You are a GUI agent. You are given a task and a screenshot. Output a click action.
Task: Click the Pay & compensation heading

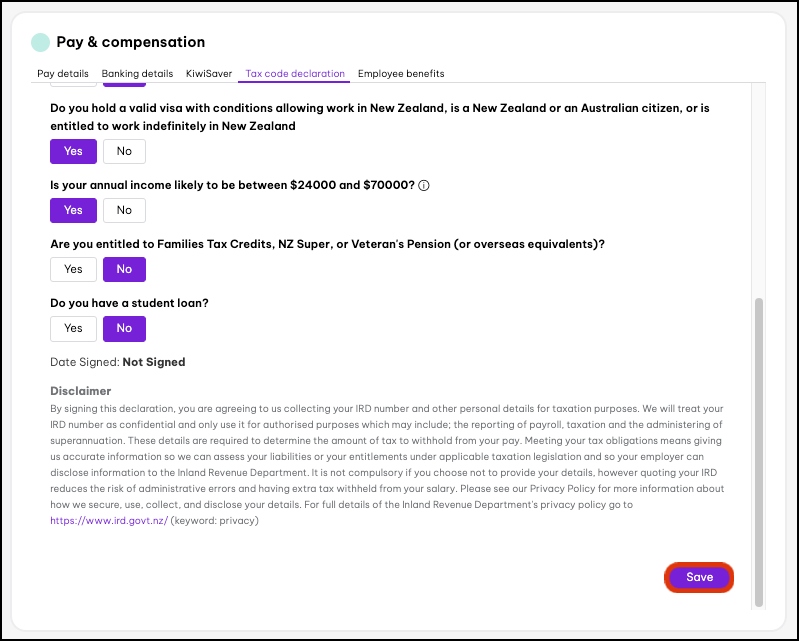click(130, 42)
